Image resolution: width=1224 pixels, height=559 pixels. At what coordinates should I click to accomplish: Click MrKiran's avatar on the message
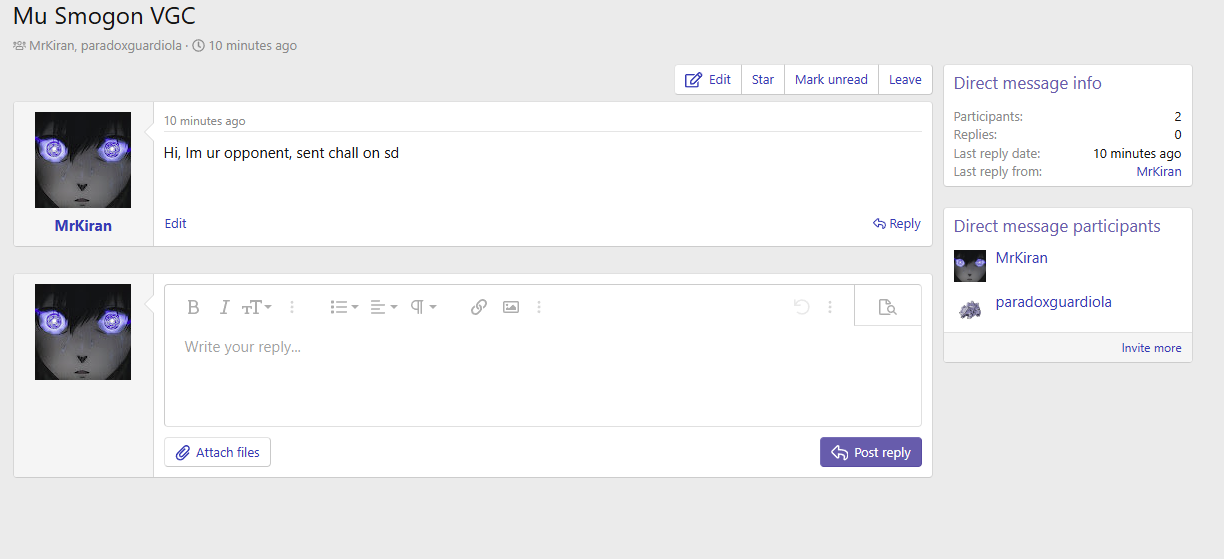83,160
